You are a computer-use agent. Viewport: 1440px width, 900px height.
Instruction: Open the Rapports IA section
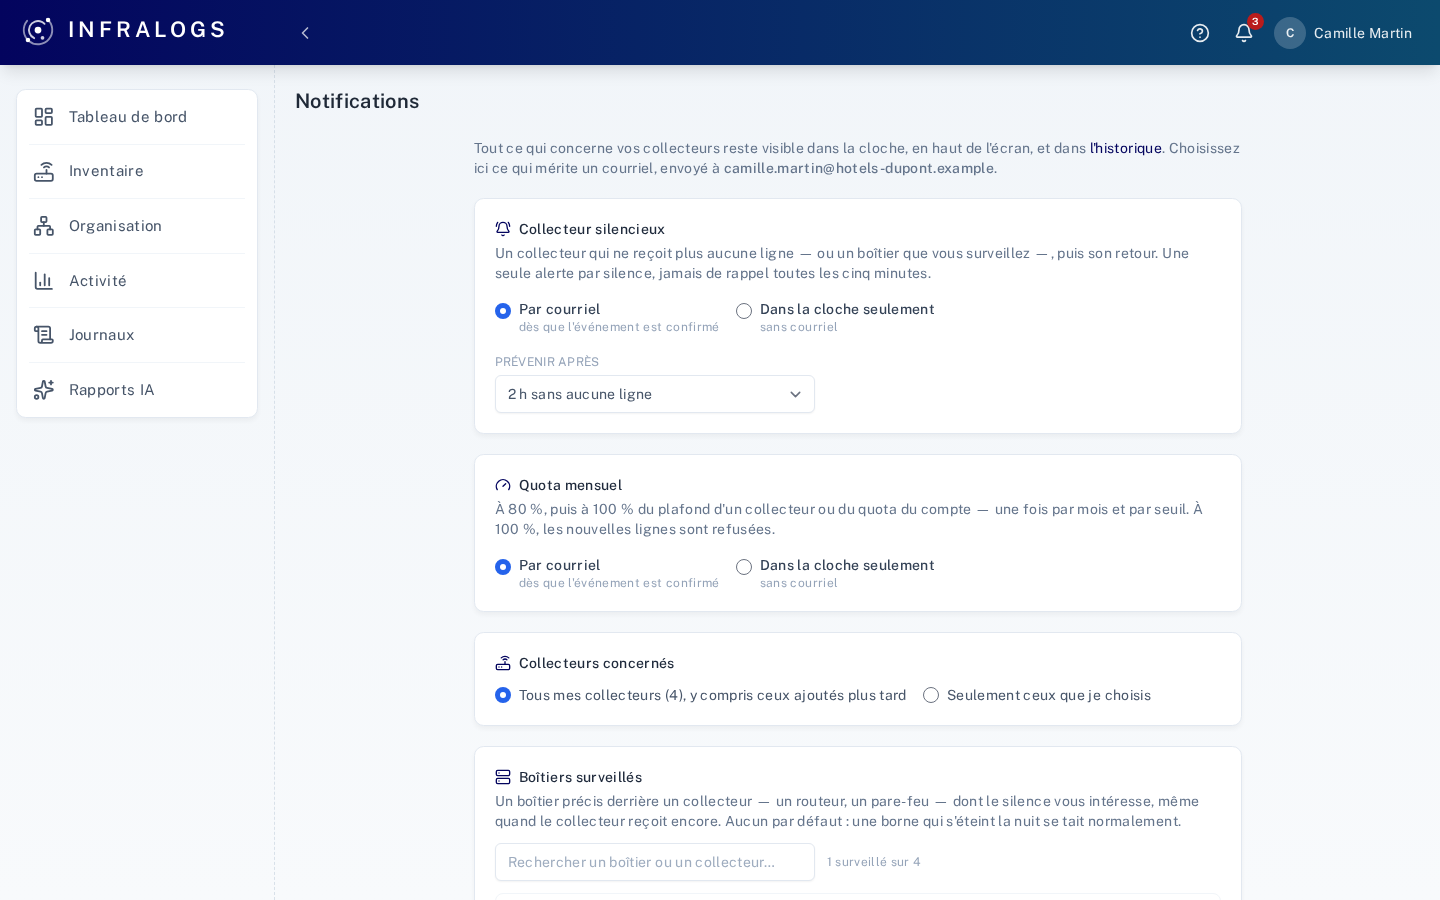coord(137,390)
